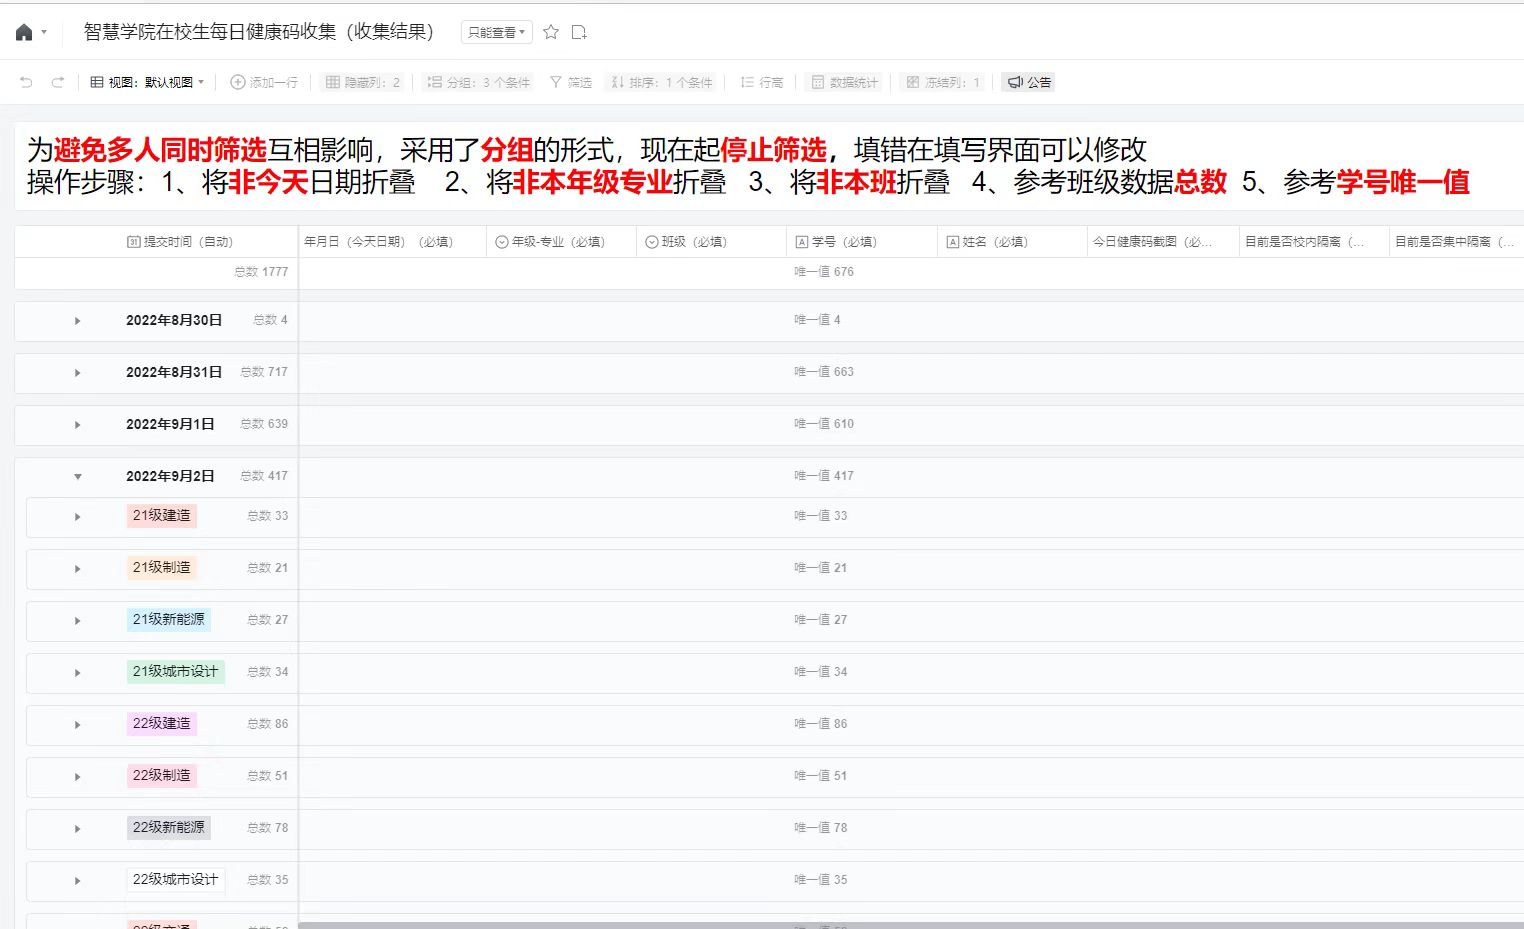The height and width of the screenshot is (929, 1524).
Task: Click the icon right of the star
Action: point(579,32)
